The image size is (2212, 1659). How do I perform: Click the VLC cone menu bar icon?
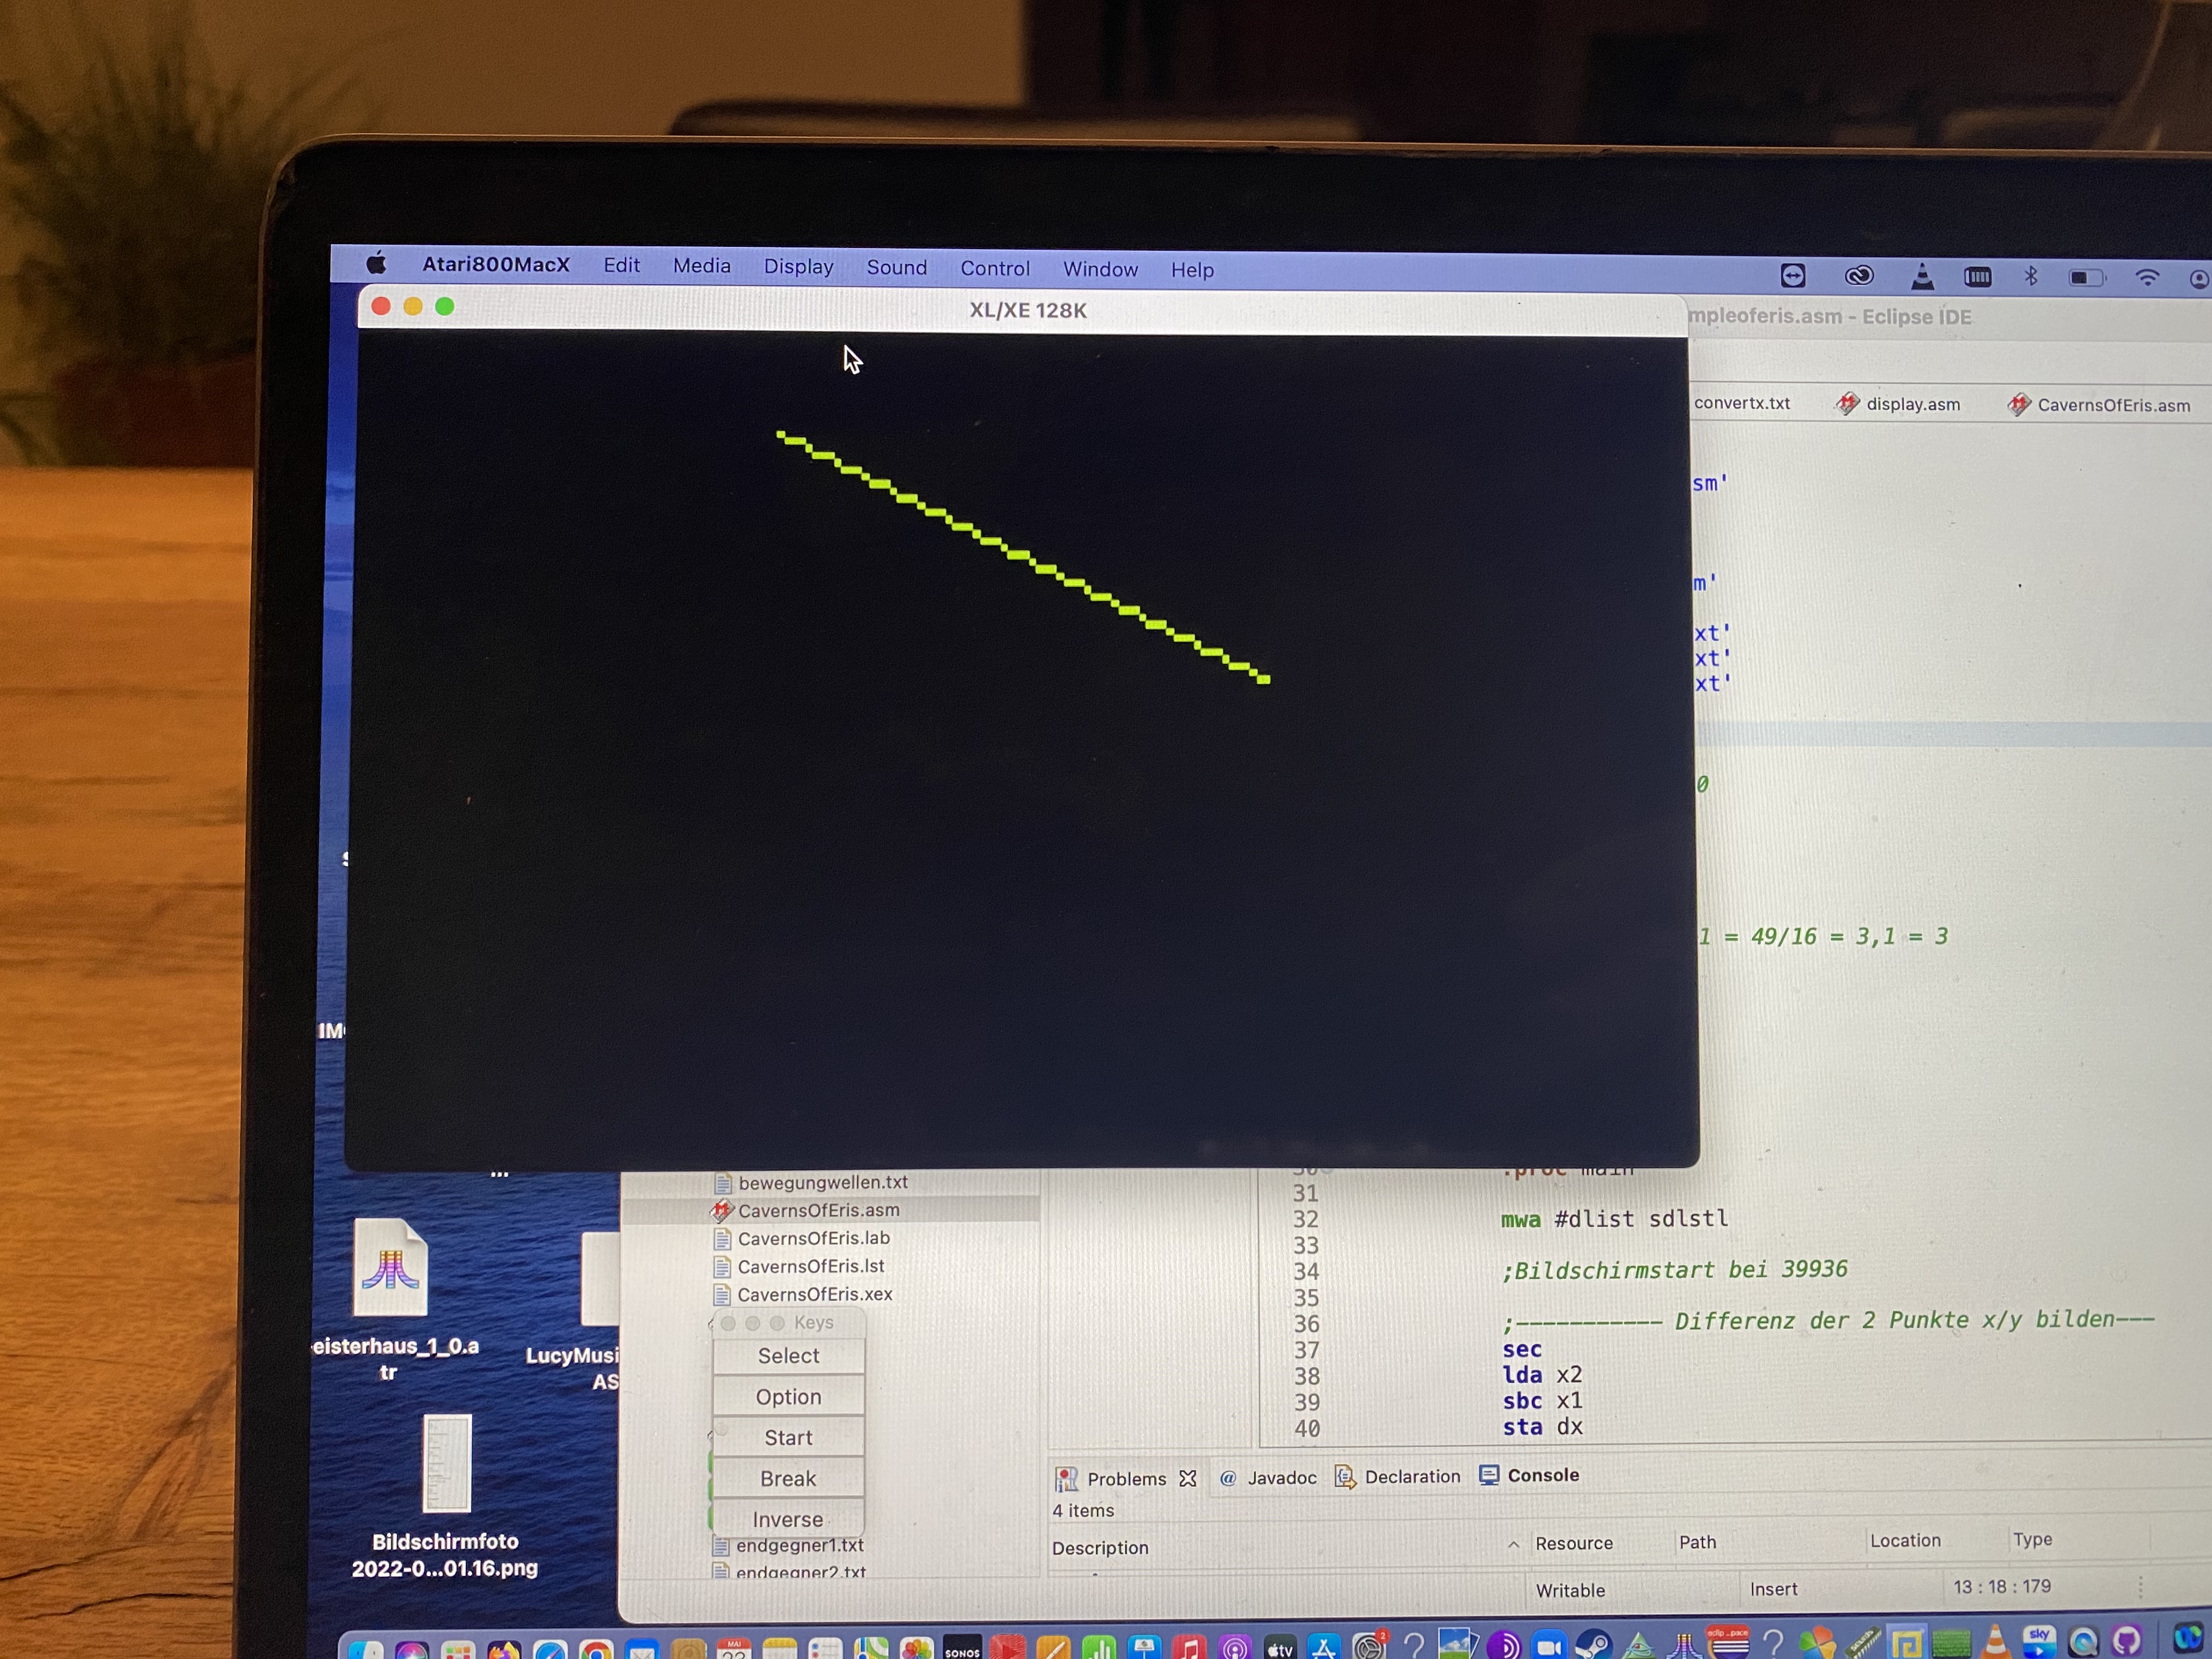1921,277
